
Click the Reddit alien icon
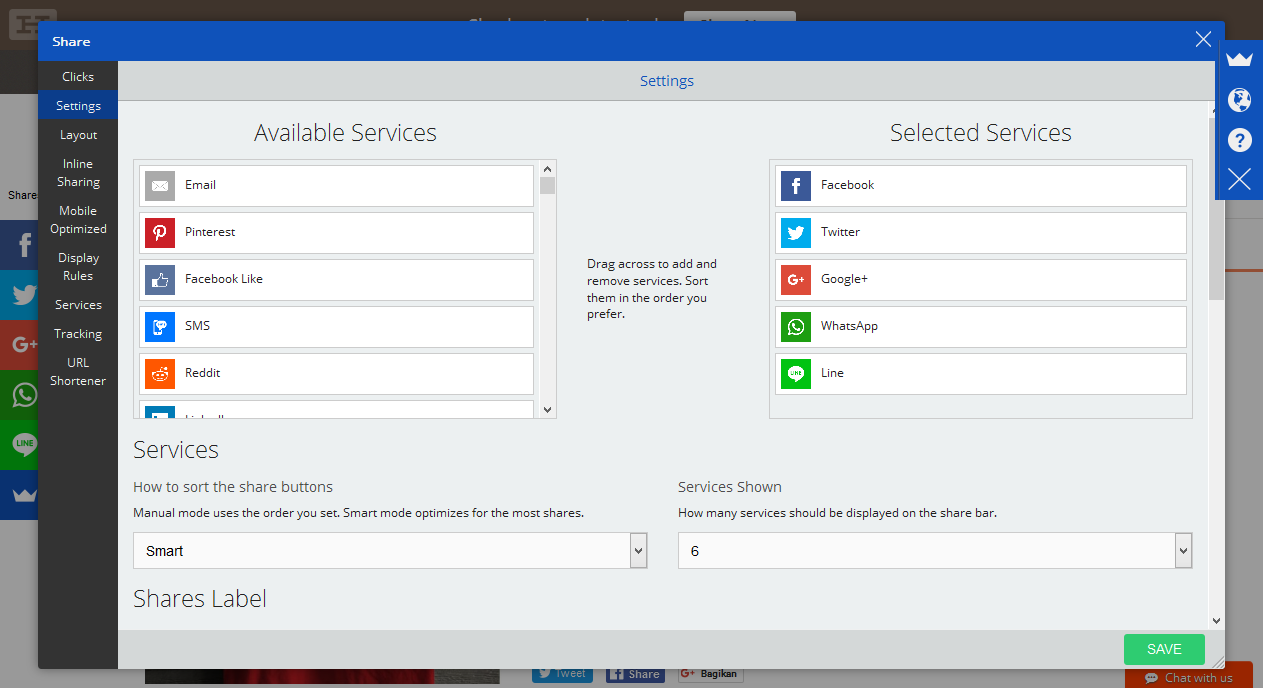160,374
